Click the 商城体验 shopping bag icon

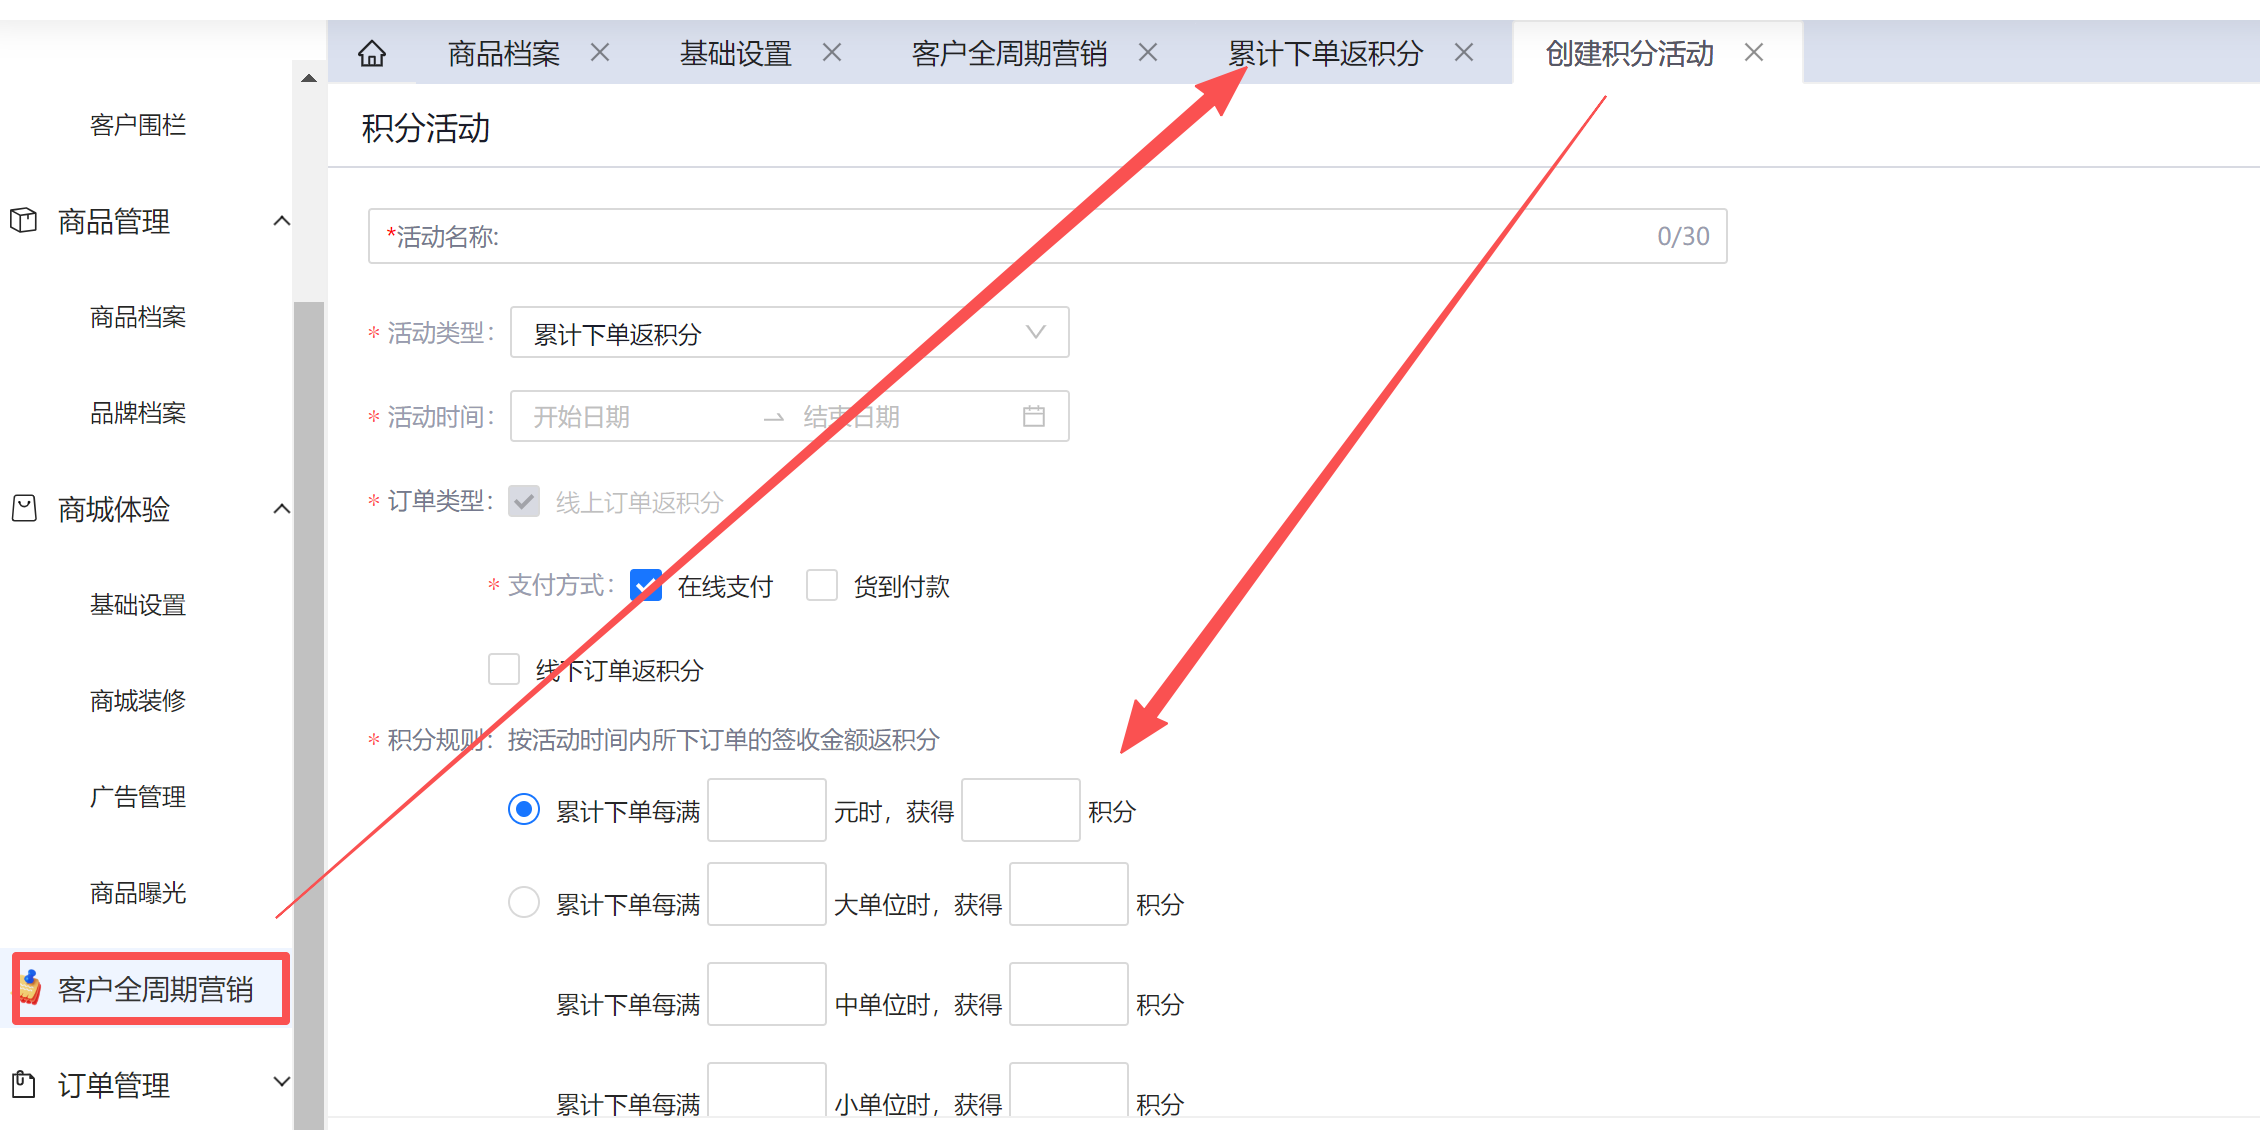[24, 509]
